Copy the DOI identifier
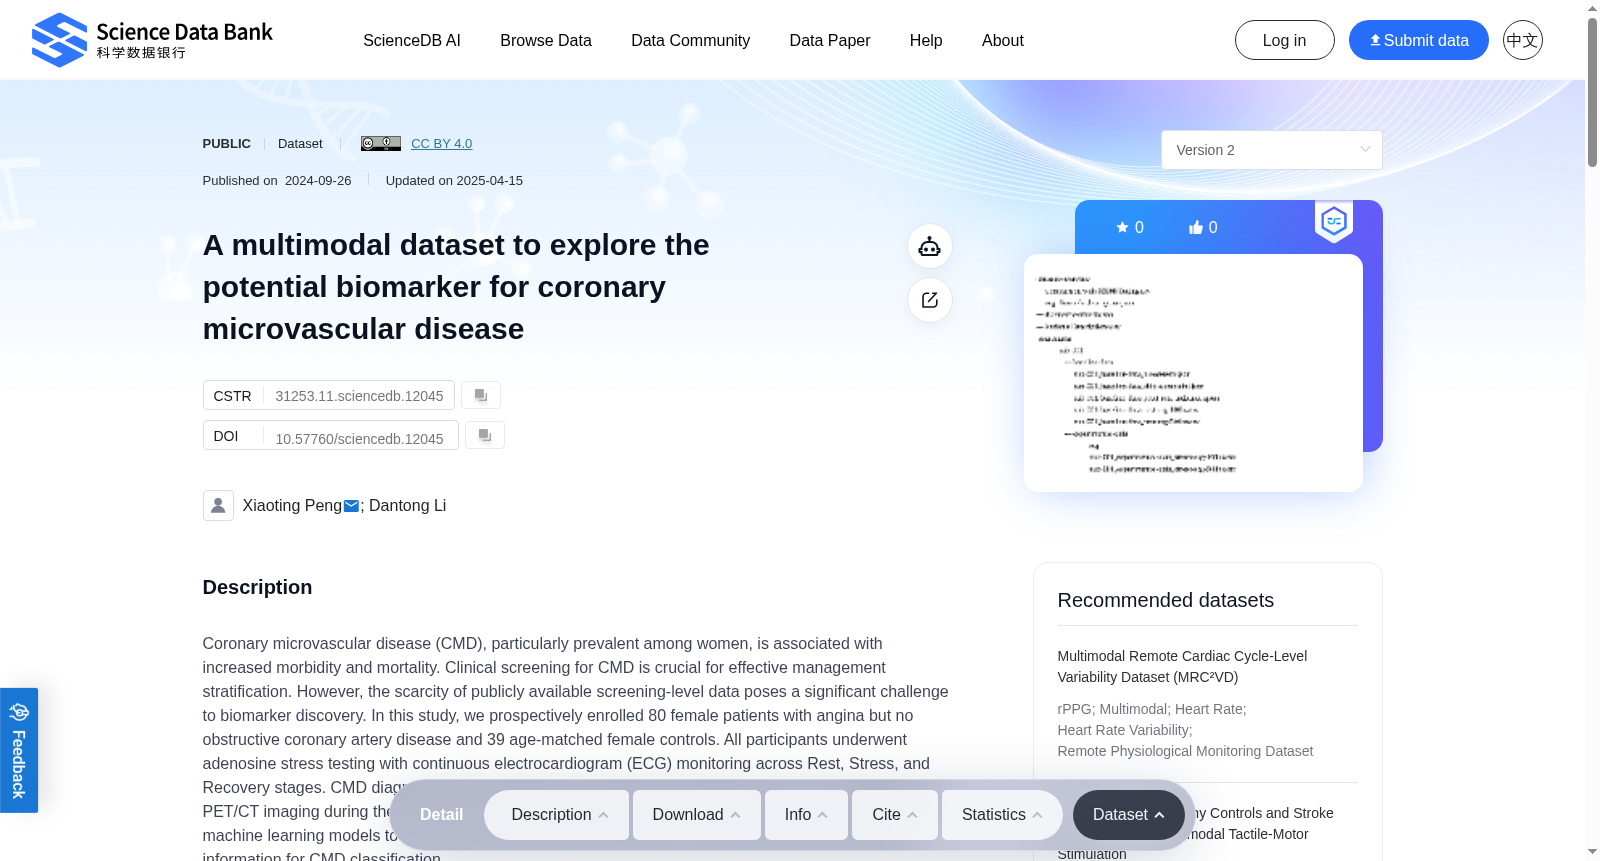 [x=485, y=435]
